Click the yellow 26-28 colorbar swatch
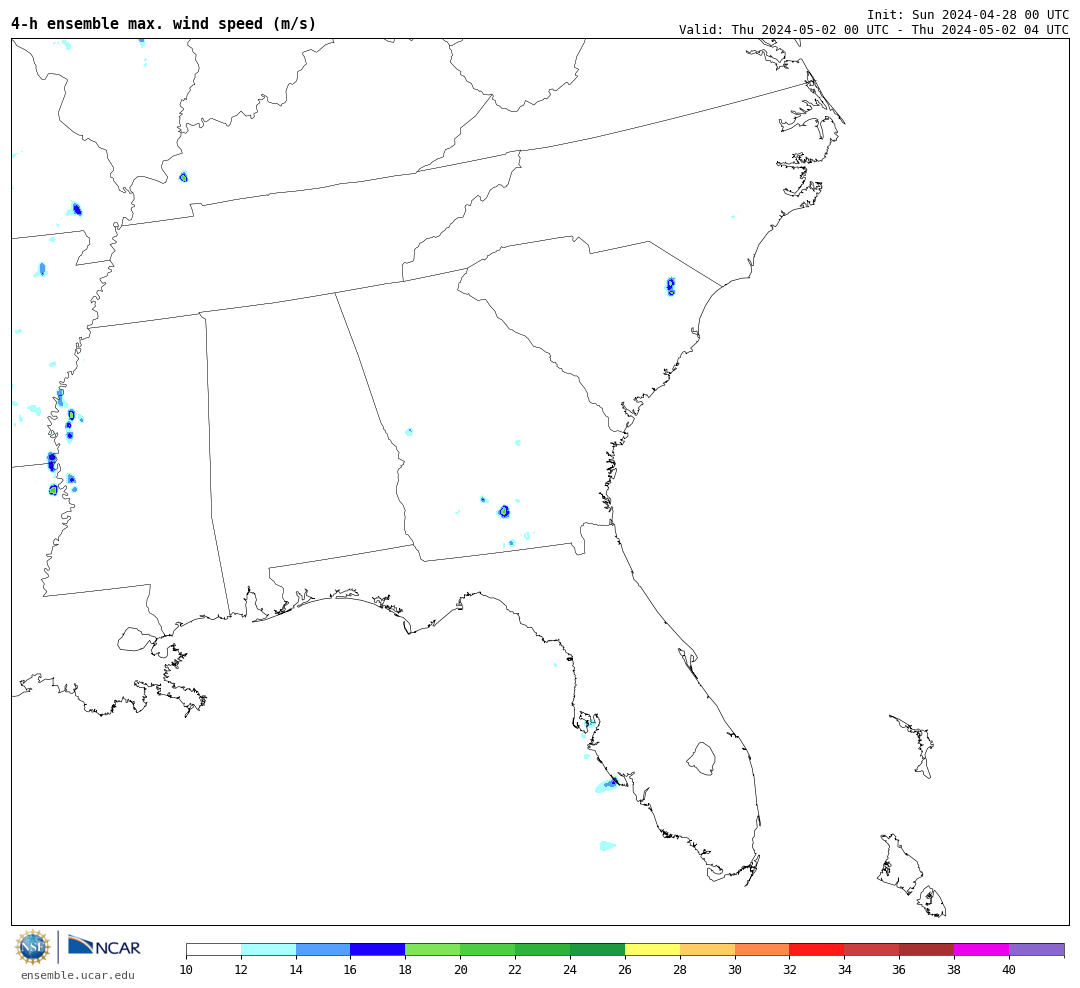1080x988 pixels. pyautogui.click(x=652, y=949)
